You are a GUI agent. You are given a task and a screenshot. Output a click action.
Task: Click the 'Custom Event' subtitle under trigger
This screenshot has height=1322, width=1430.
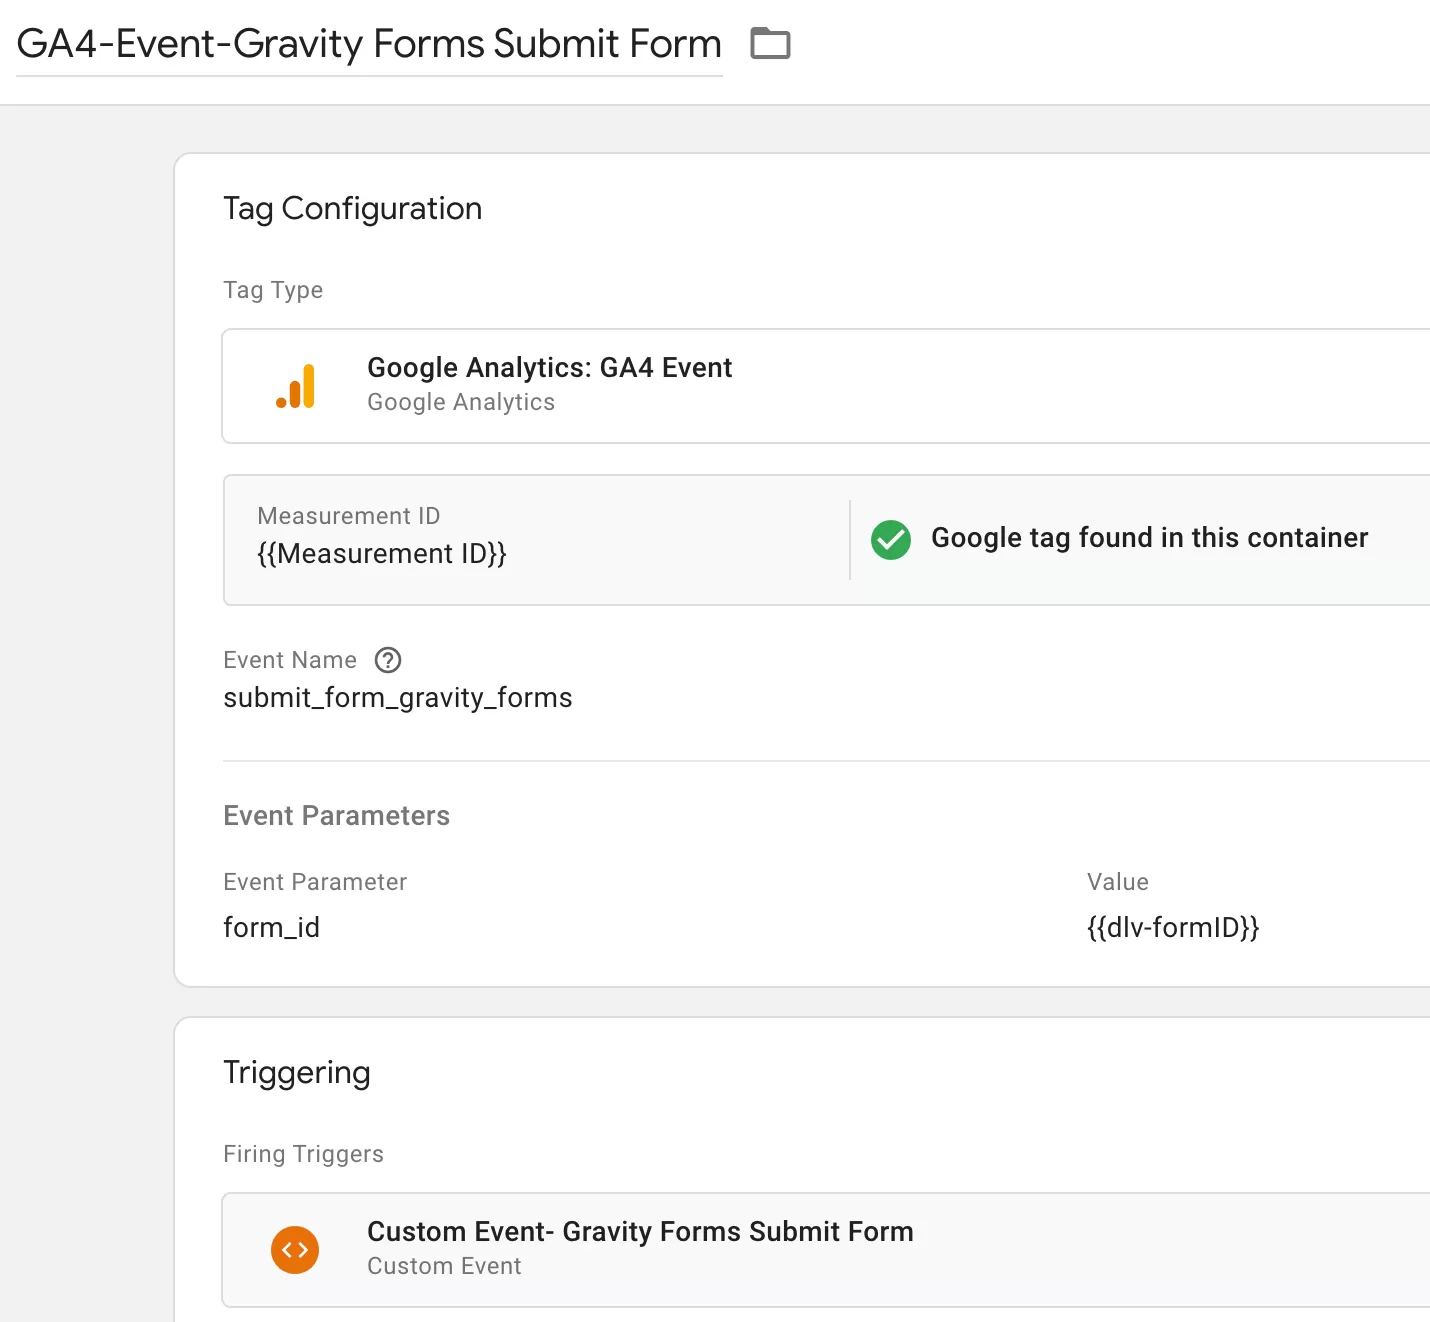(x=444, y=1266)
